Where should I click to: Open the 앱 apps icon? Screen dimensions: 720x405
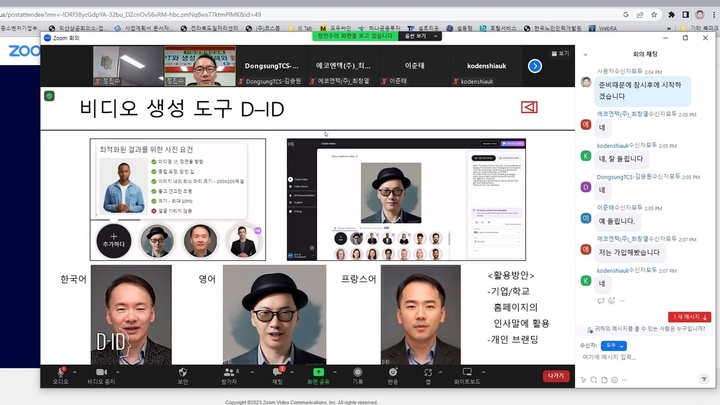coord(428,376)
